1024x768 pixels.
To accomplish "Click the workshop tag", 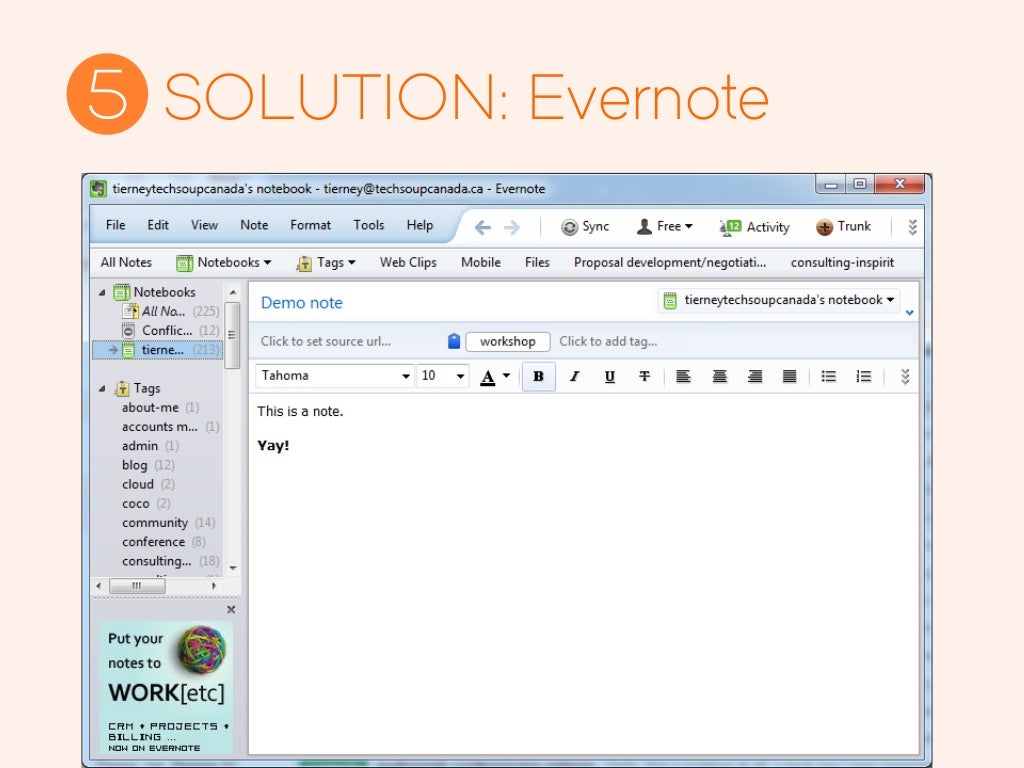I will (x=507, y=342).
